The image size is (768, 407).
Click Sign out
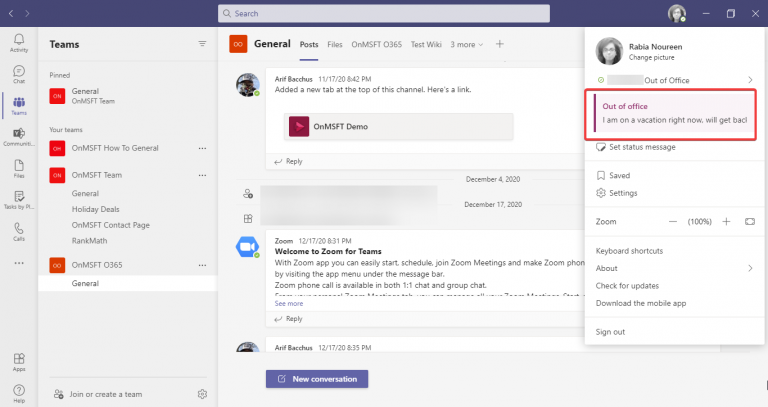pos(610,332)
